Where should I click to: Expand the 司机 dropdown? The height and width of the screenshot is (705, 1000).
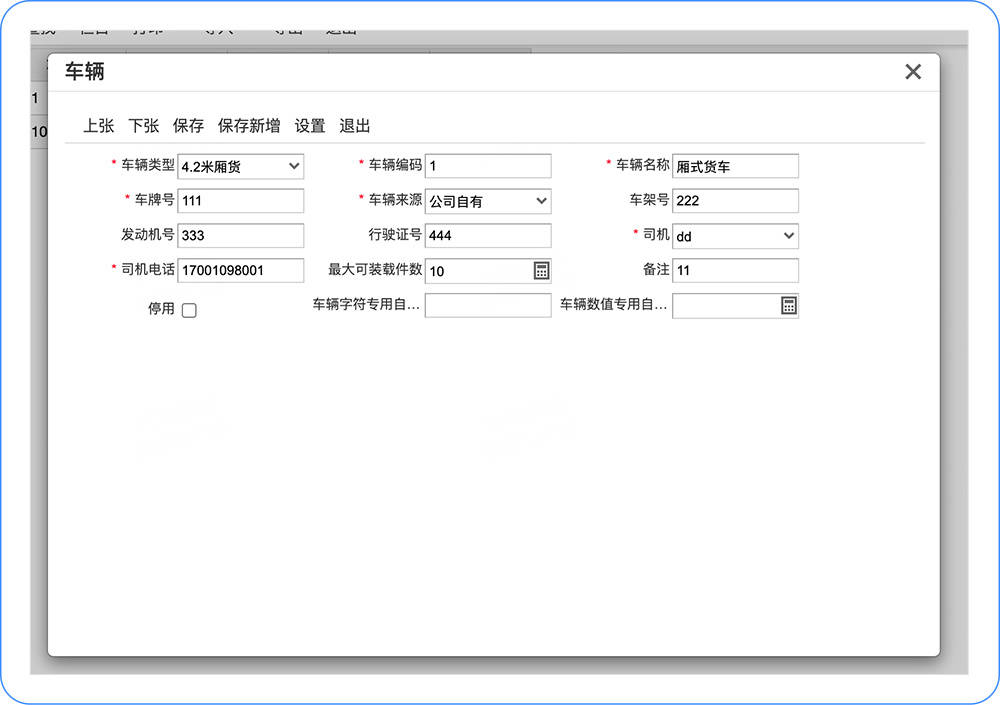point(735,236)
